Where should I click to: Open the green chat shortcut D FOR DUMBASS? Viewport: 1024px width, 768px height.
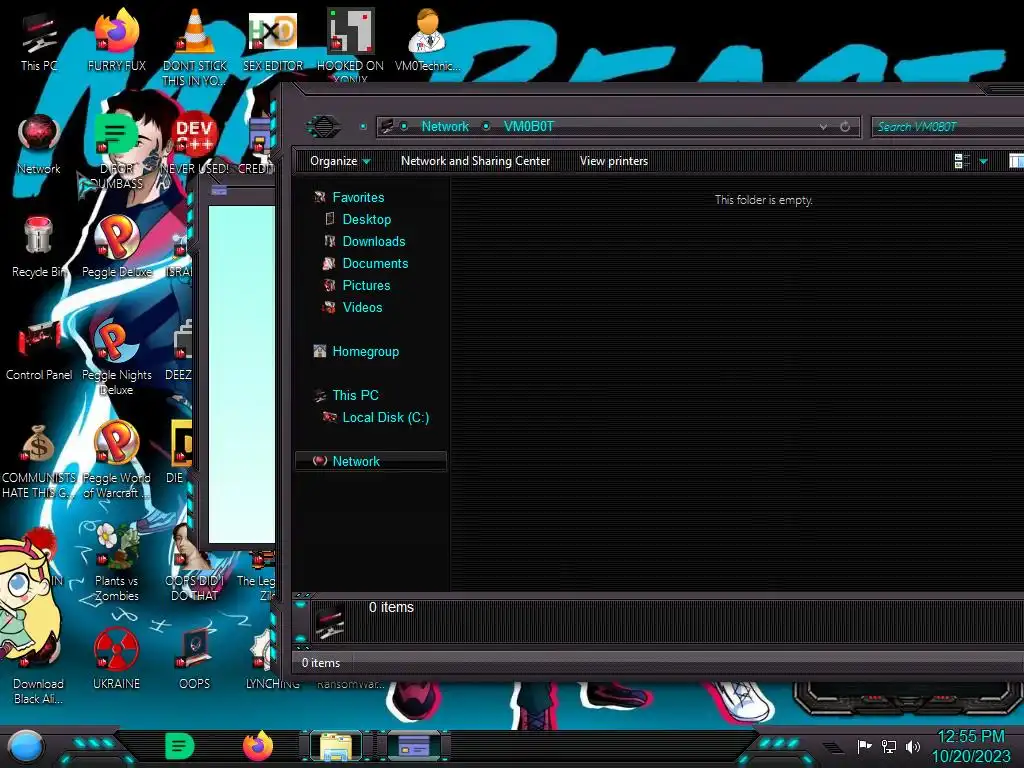[116, 150]
